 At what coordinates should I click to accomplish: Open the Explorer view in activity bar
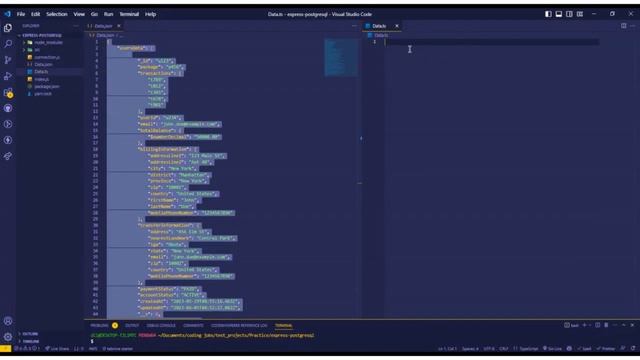8,28
